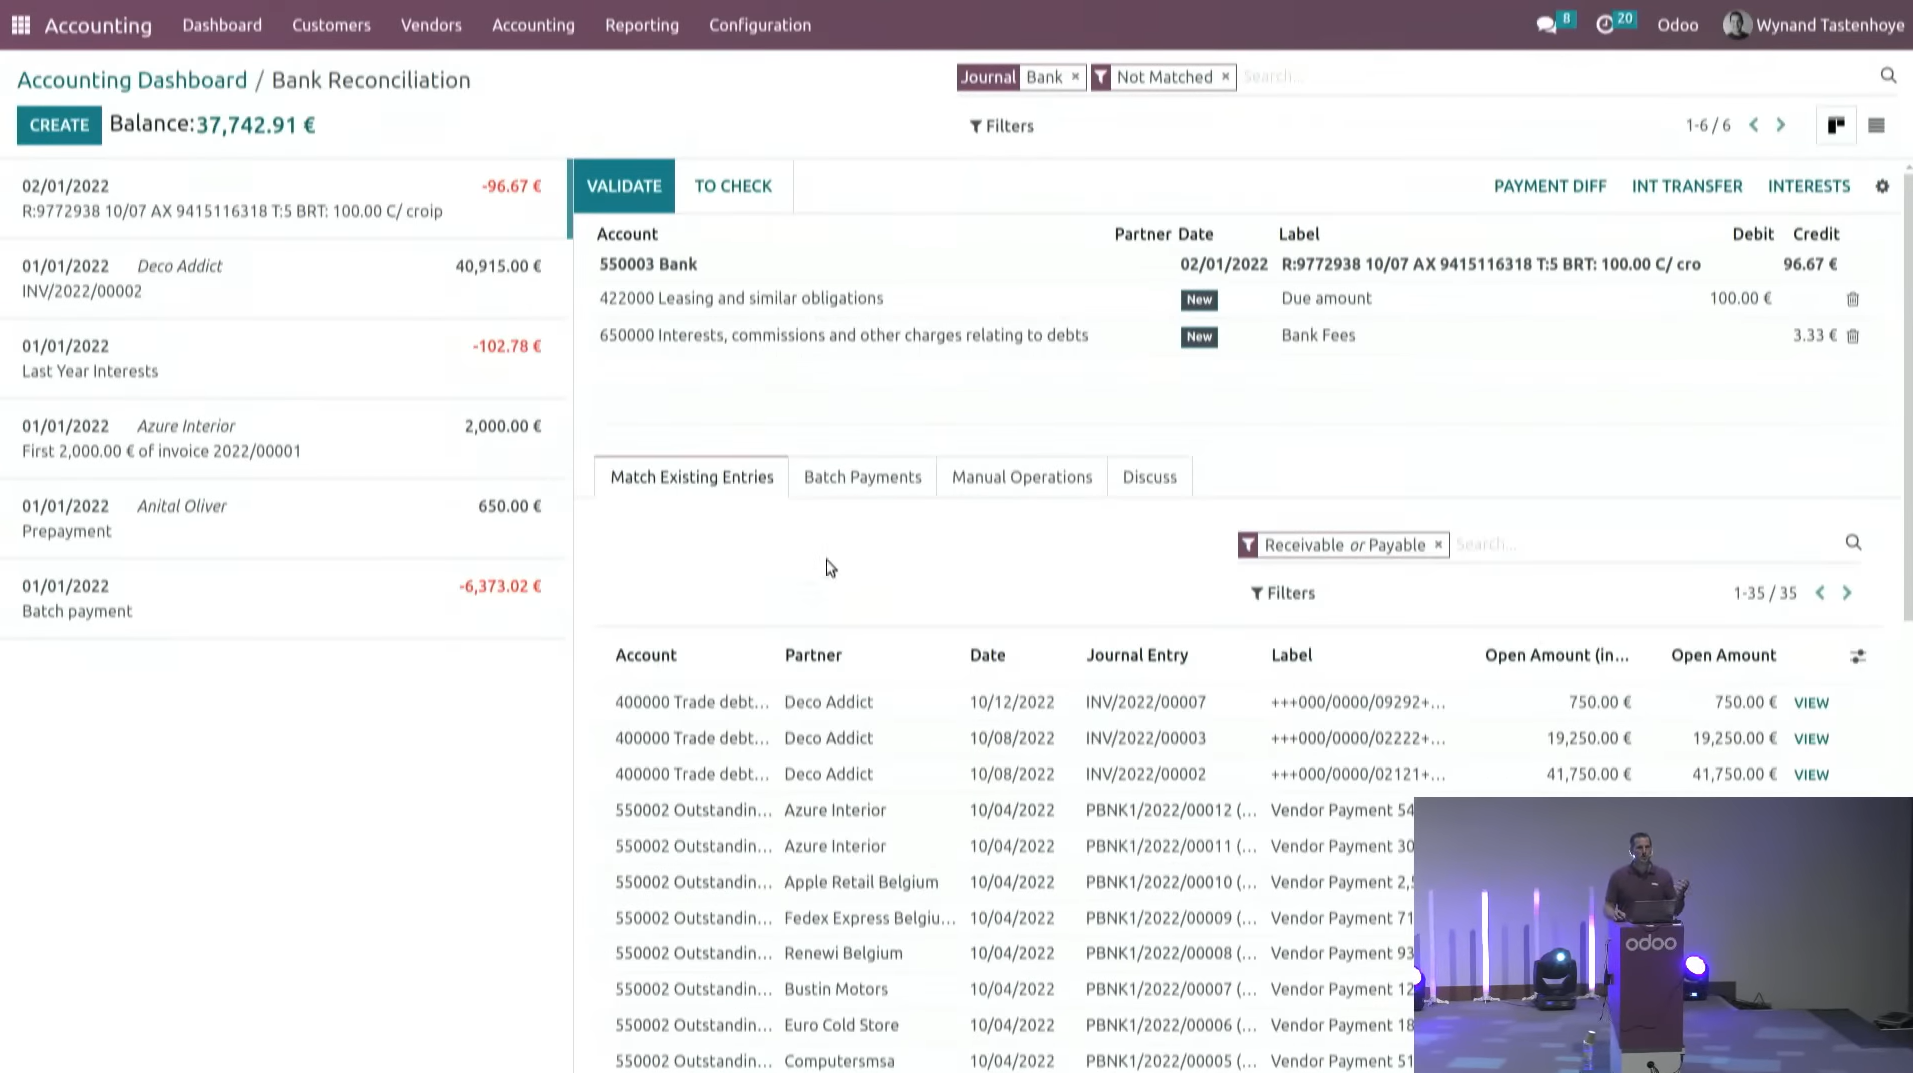Go to next page of bank statements

coord(1781,125)
